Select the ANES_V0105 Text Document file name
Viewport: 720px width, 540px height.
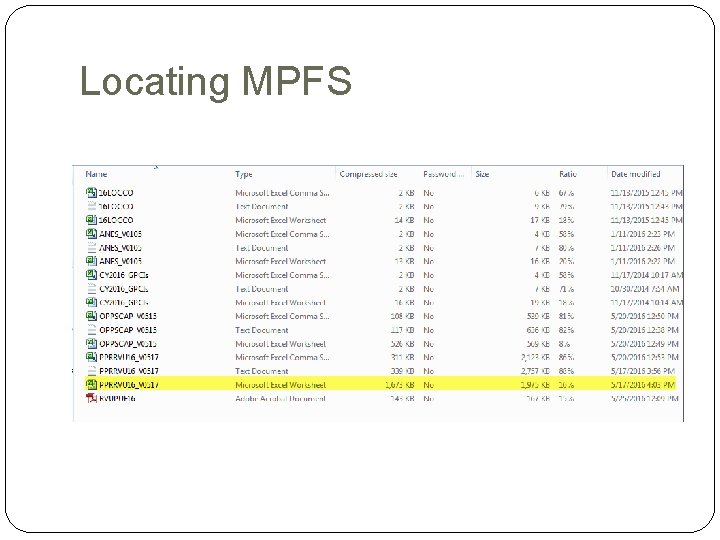tap(120, 248)
